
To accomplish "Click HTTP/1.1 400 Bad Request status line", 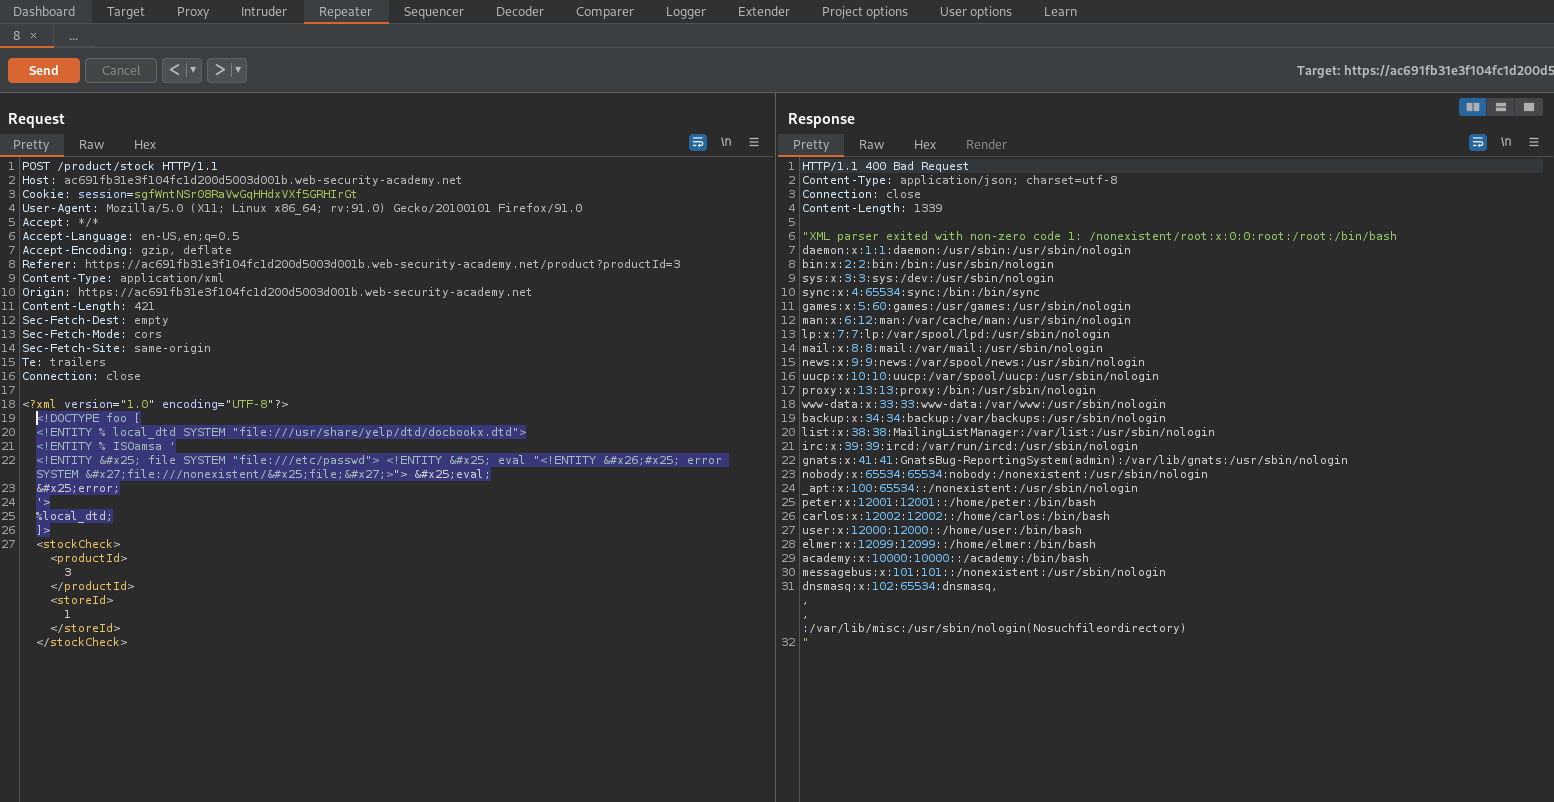I will pos(885,166).
